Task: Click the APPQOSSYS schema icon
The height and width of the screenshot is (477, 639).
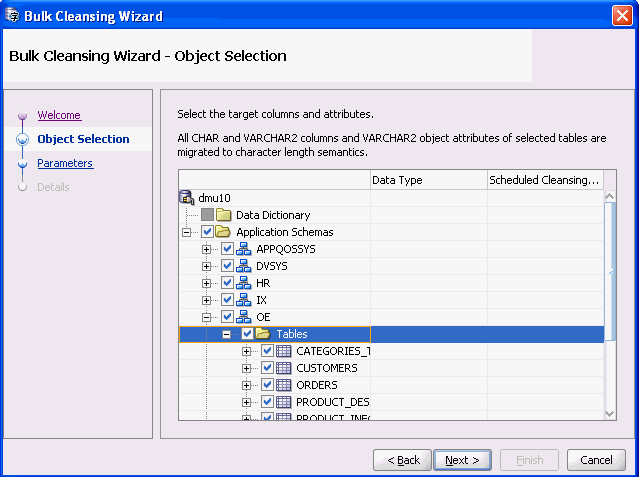Action: pos(244,249)
